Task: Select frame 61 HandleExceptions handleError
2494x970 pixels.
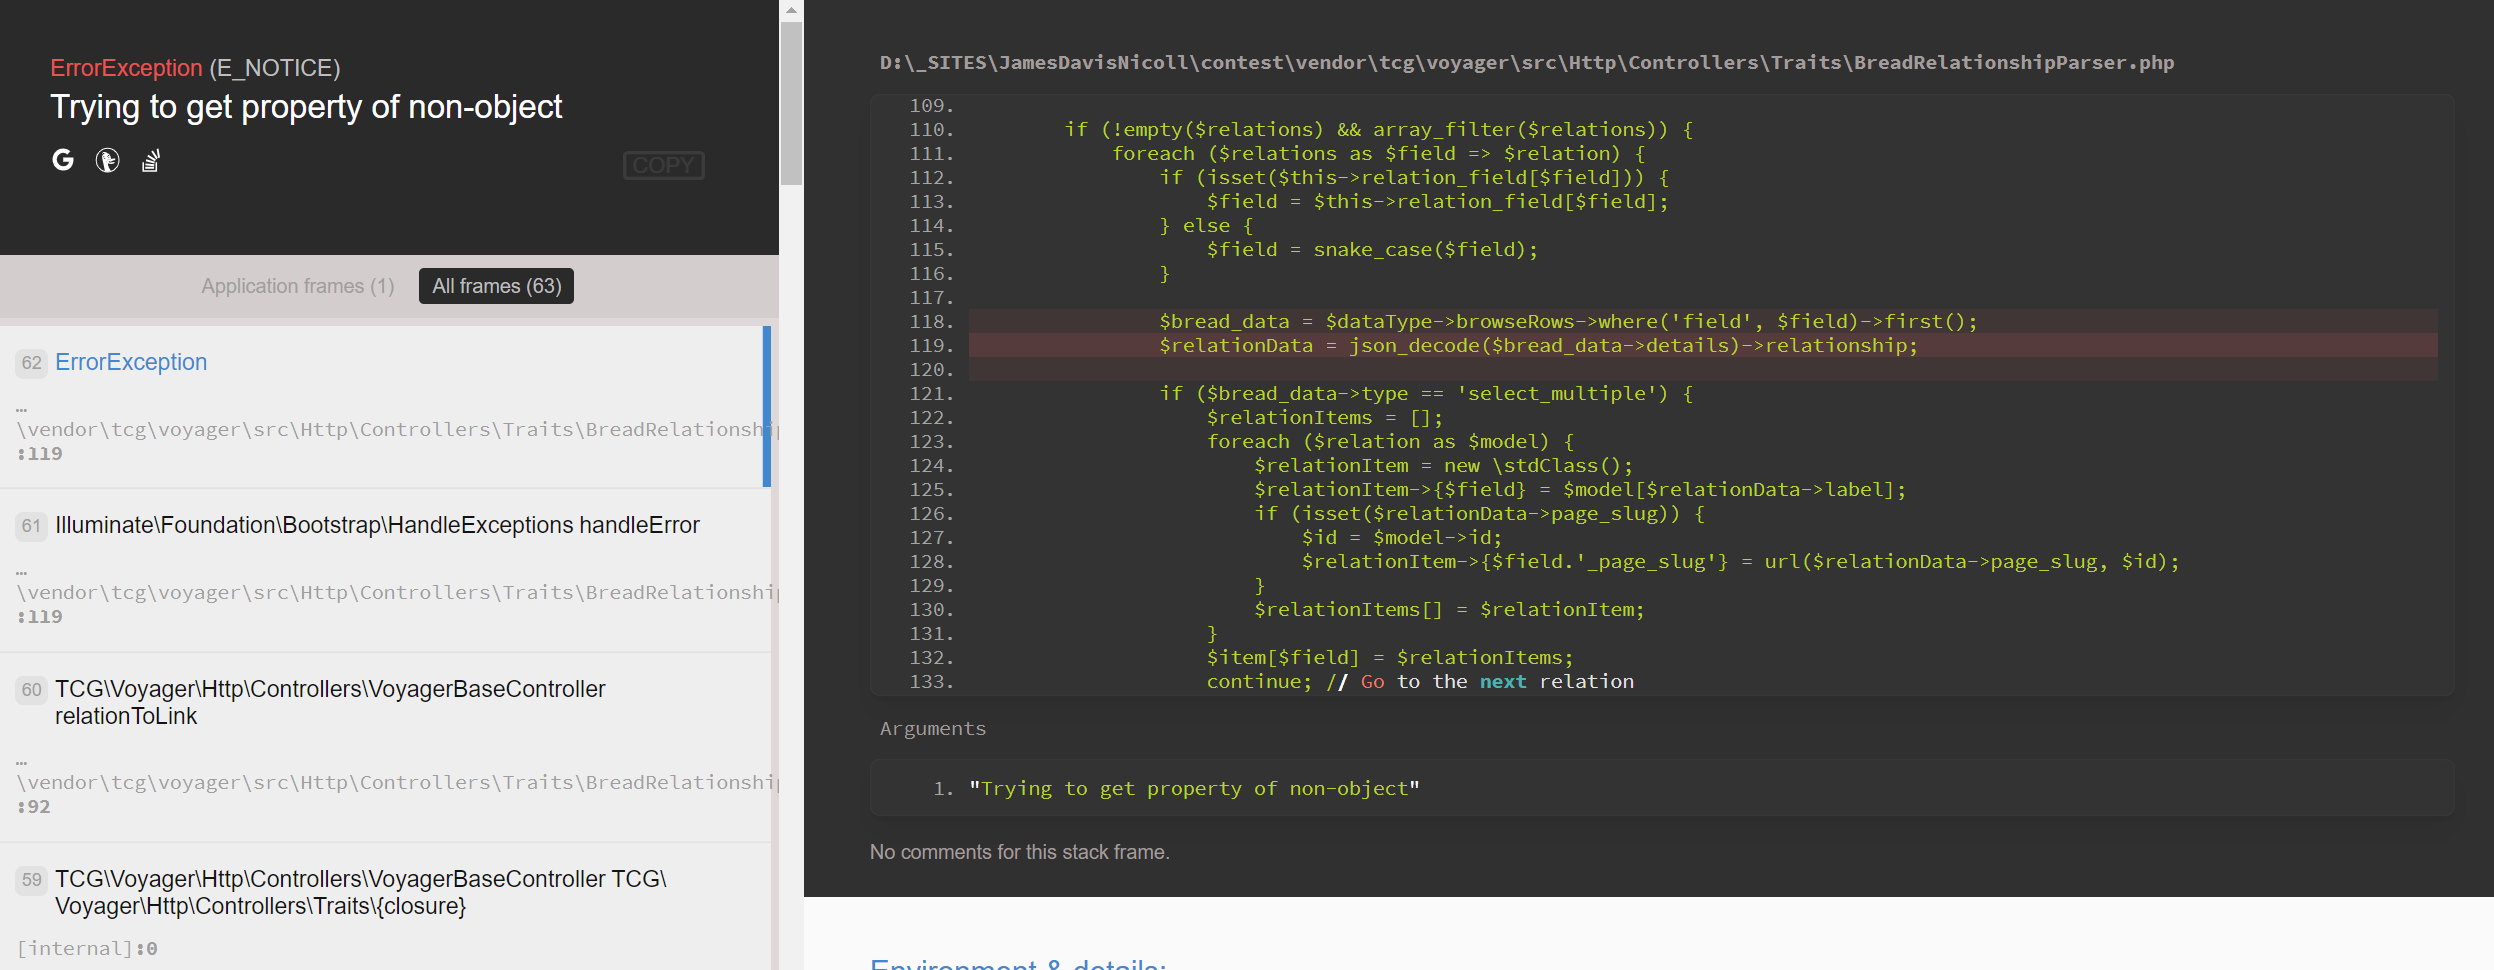Action: (377, 524)
